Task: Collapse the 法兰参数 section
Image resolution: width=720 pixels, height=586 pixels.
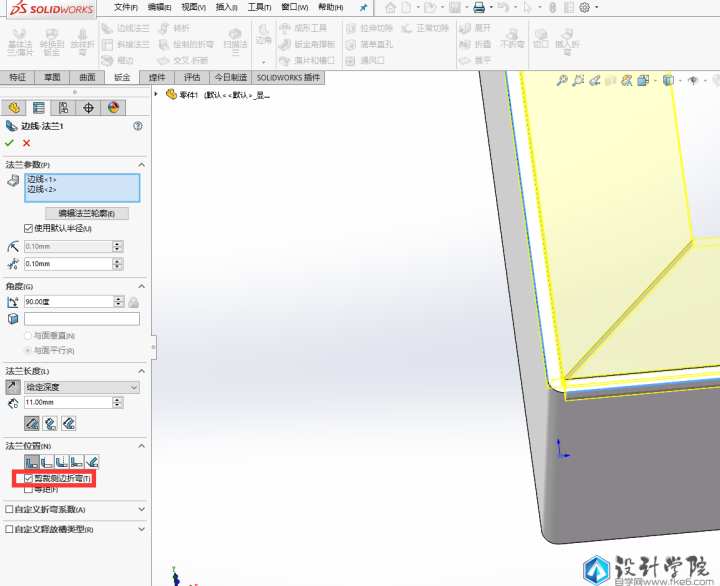Action: pyautogui.click(x=141, y=164)
